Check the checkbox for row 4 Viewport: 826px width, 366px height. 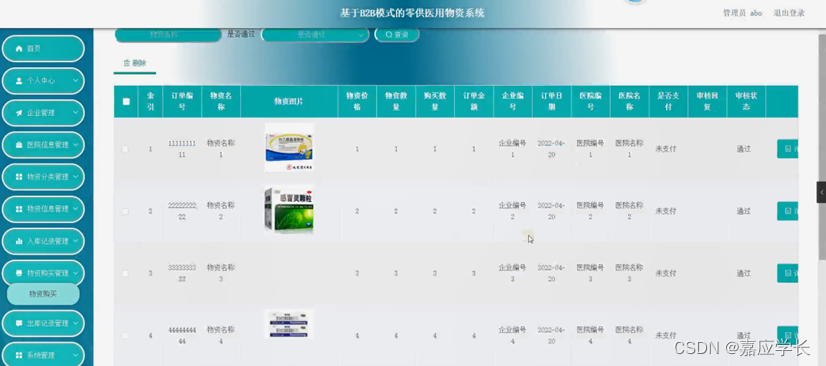click(x=125, y=335)
